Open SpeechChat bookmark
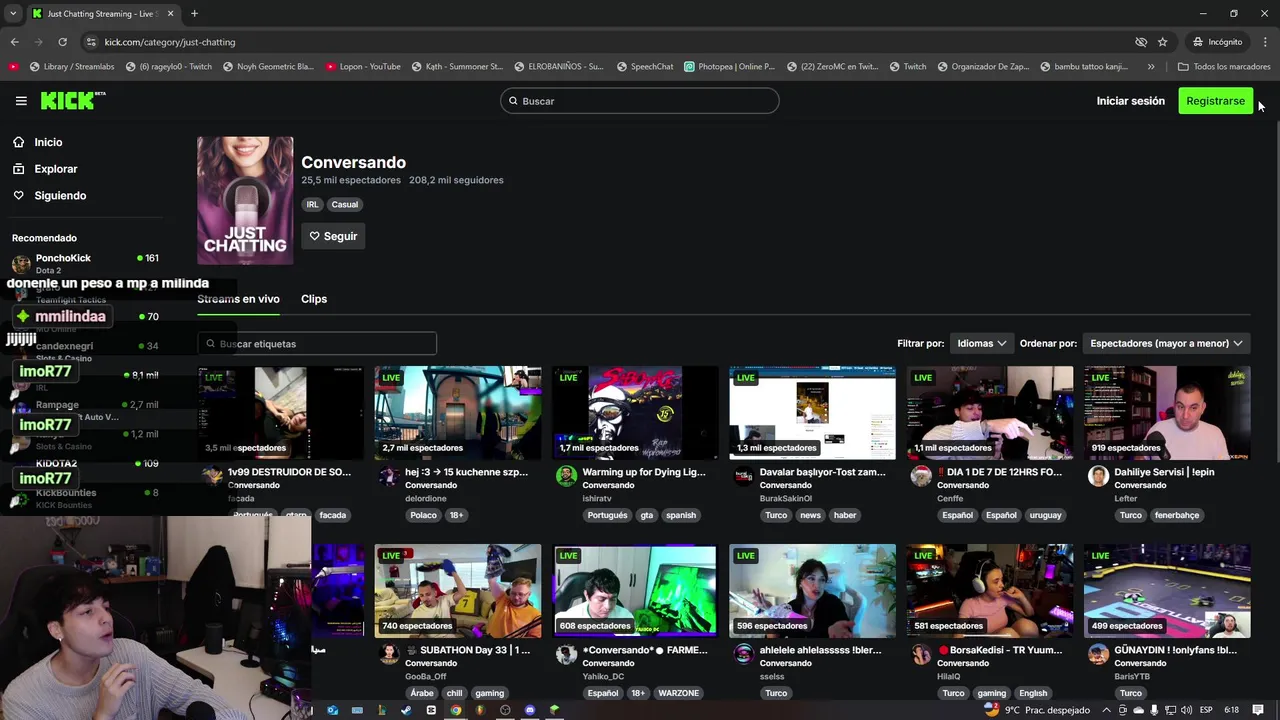Image resolution: width=1280 pixels, height=720 pixels. click(x=645, y=67)
